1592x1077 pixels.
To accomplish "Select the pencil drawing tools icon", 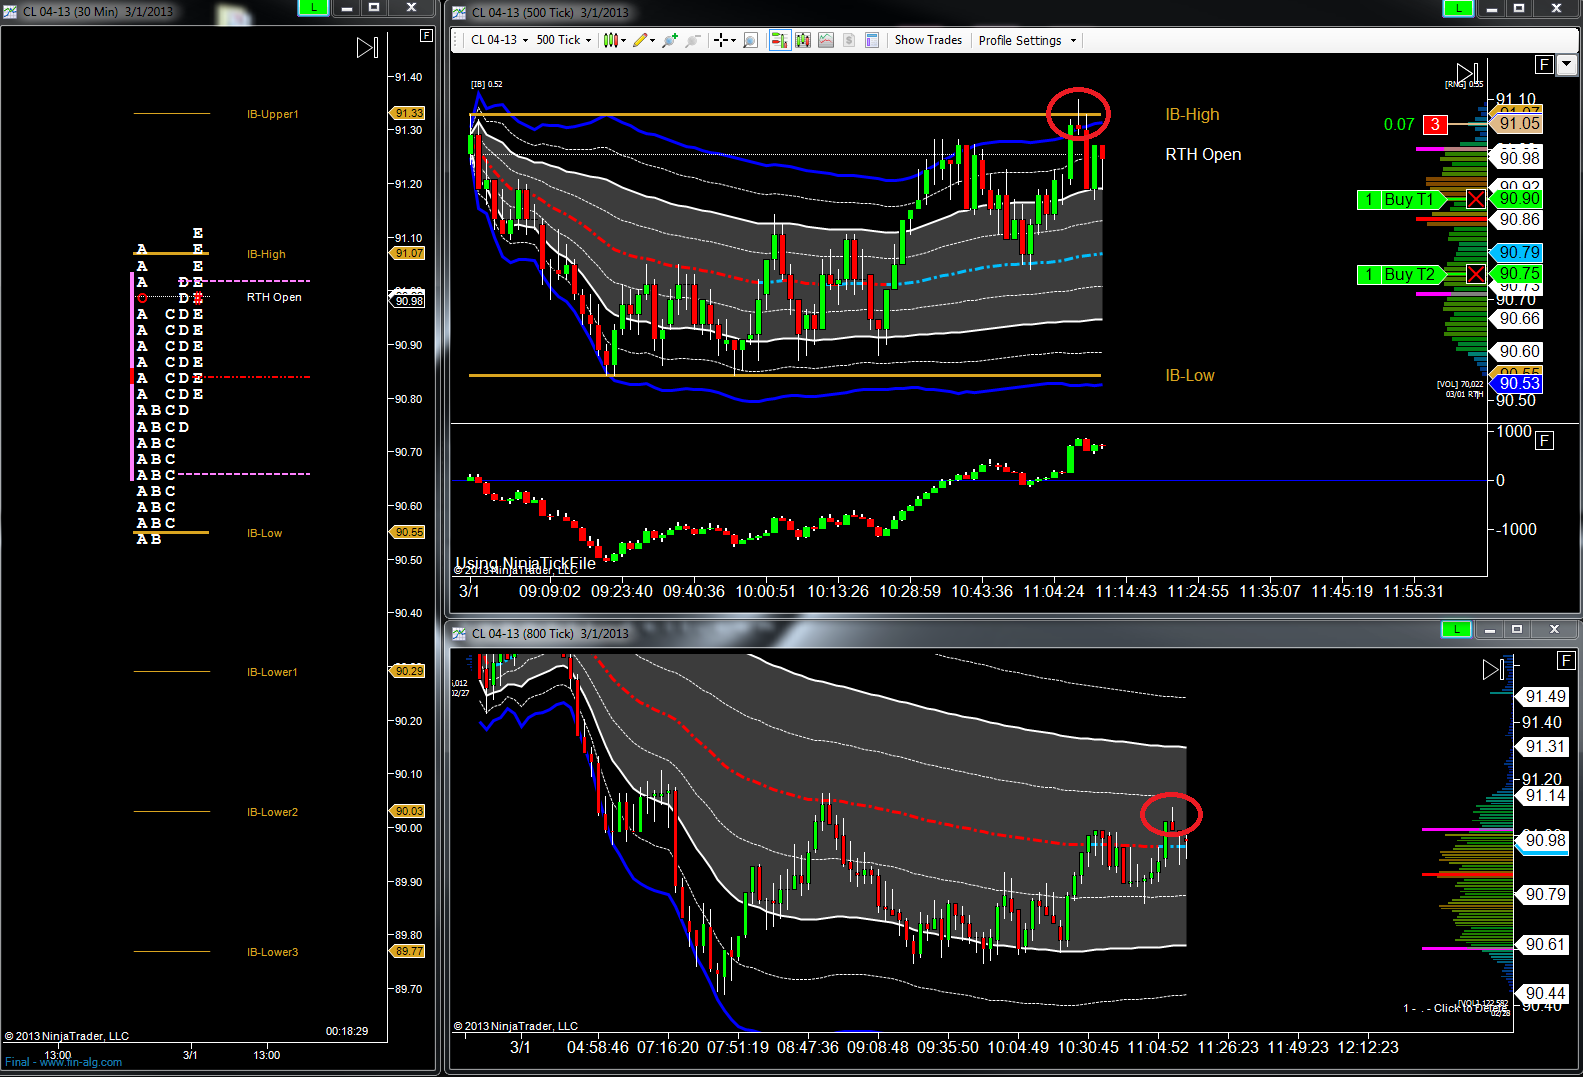I will click(640, 40).
